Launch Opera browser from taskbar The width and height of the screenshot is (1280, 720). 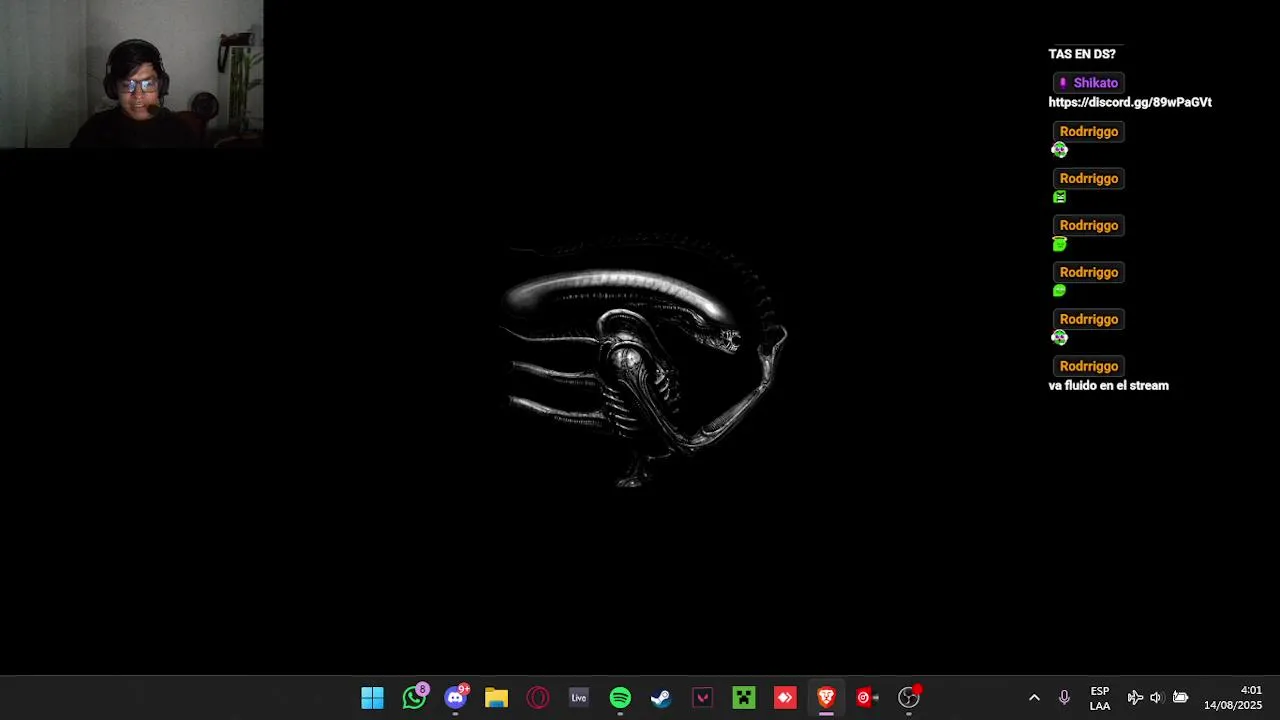538,698
